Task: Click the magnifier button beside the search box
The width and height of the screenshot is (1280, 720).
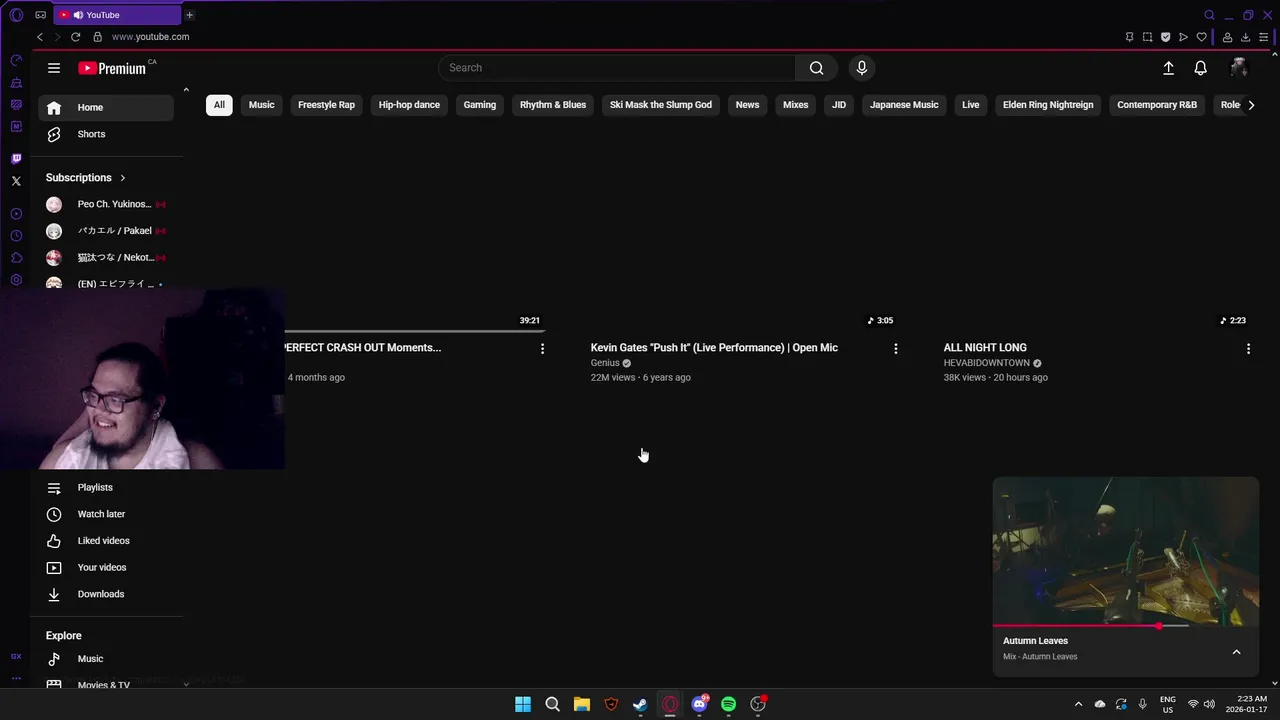Action: pyautogui.click(x=817, y=68)
